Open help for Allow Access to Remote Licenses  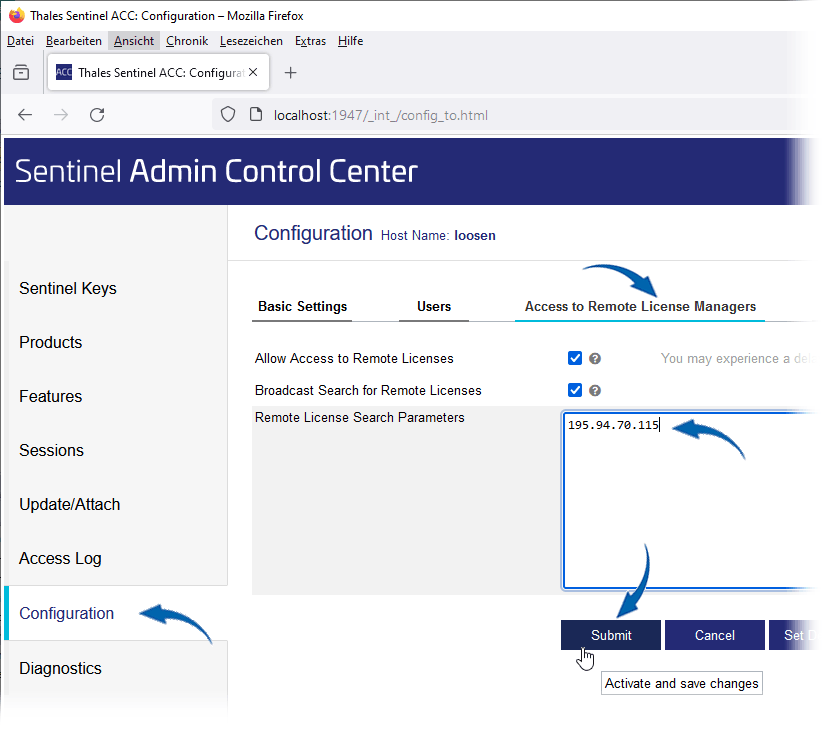point(595,359)
